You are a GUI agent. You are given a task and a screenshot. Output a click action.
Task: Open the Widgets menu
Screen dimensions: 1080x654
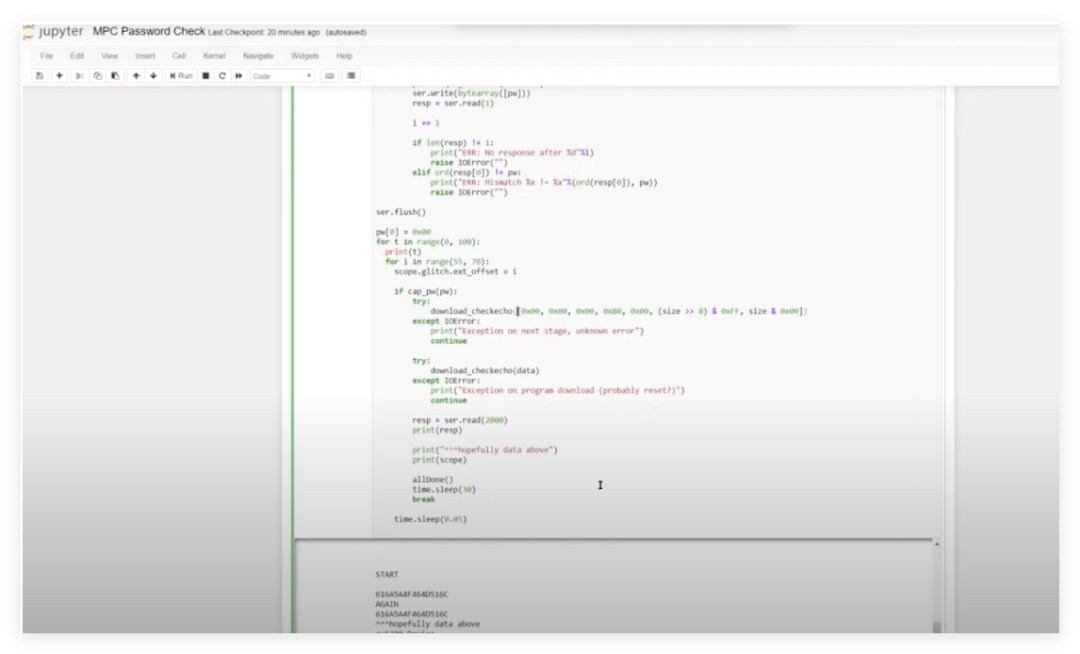(305, 56)
